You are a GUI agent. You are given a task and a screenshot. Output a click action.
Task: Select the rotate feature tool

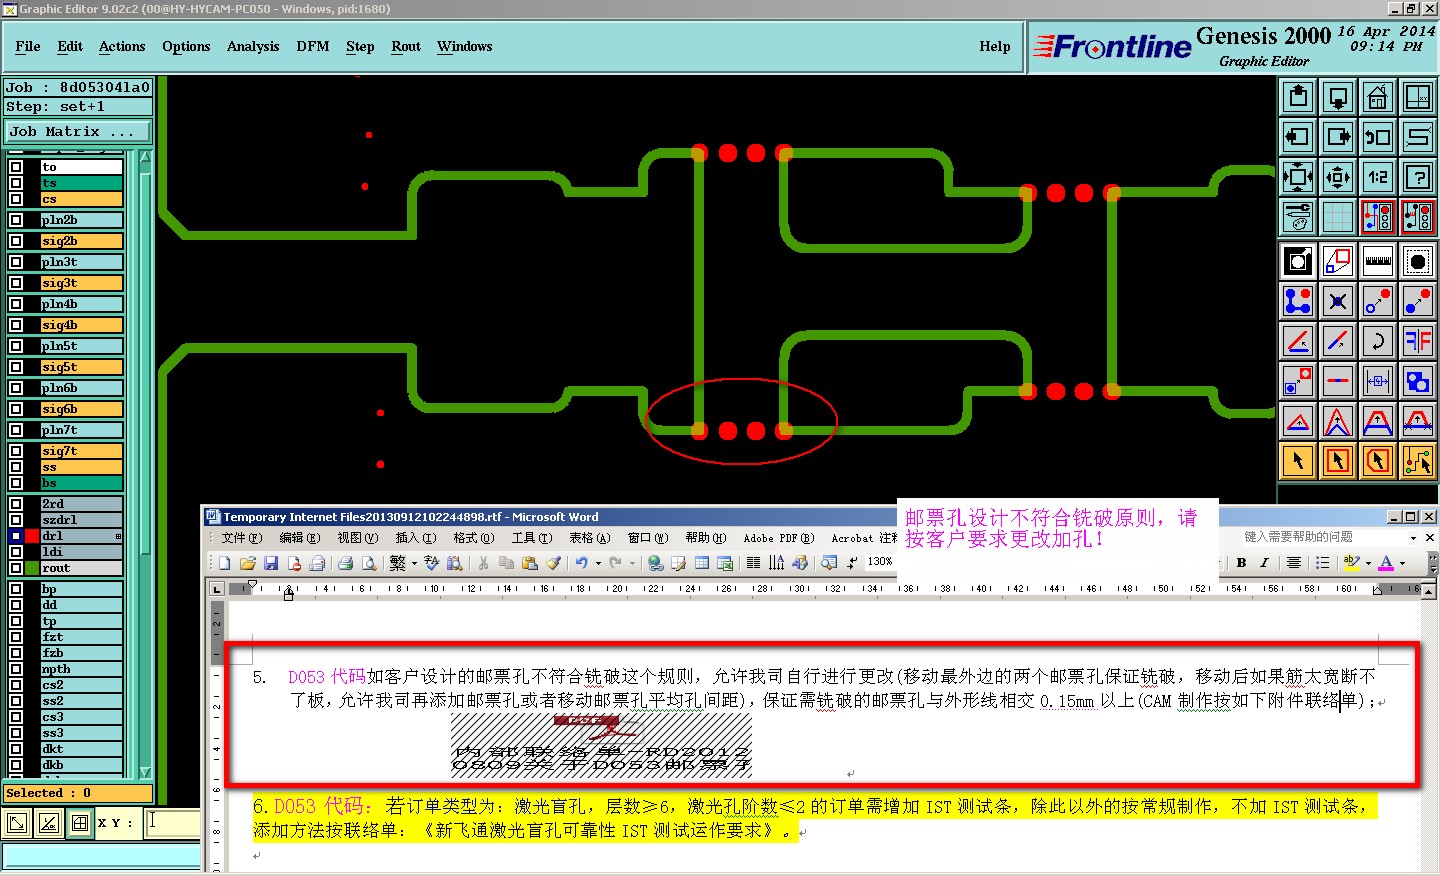(x=1378, y=341)
